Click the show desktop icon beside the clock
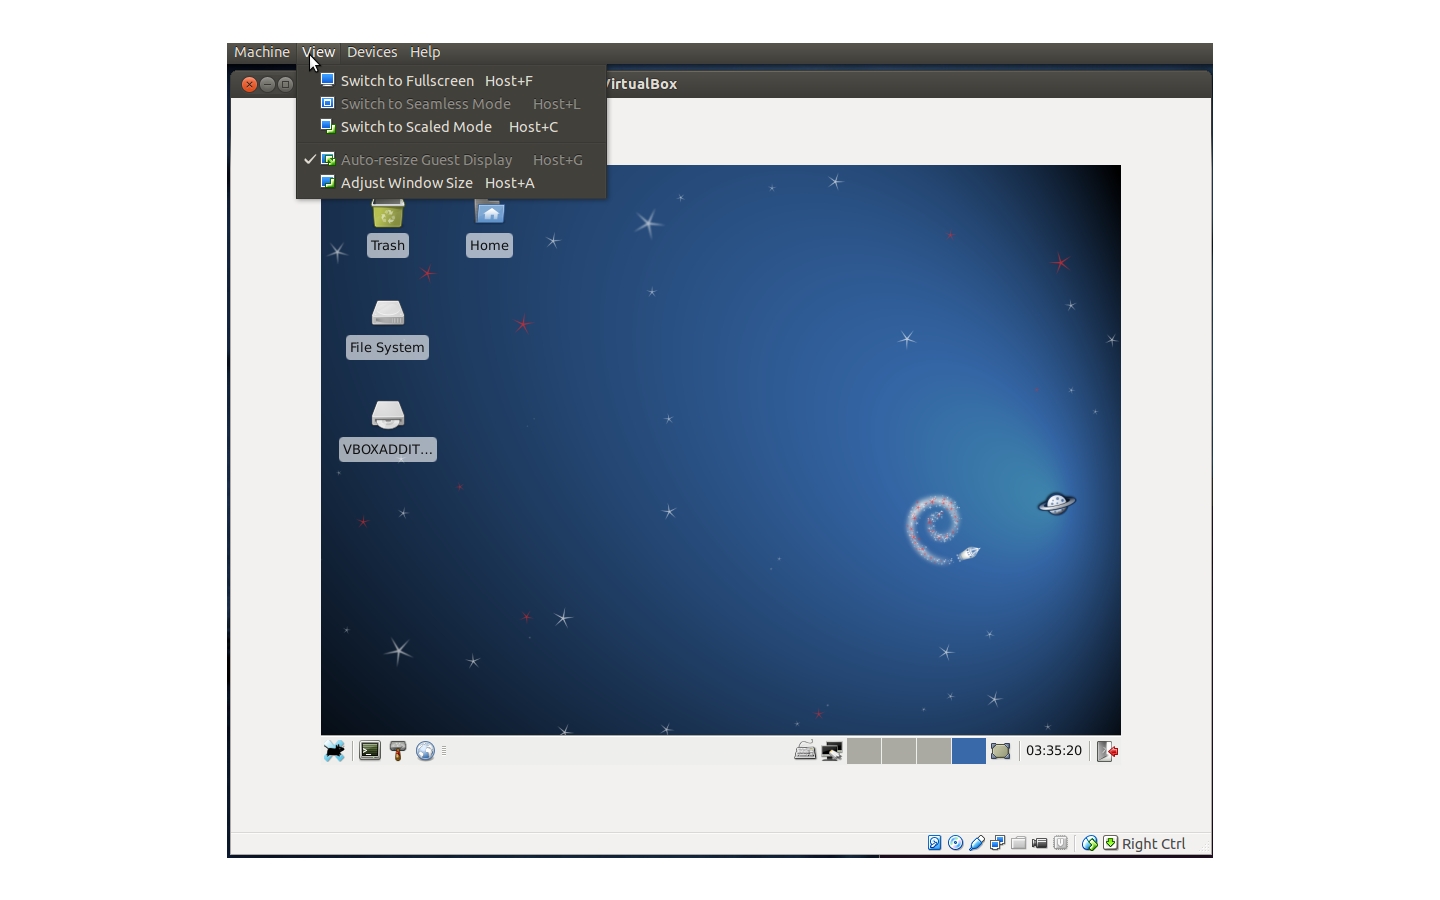This screenshot has width=1440, height=900. [1000, 751]
